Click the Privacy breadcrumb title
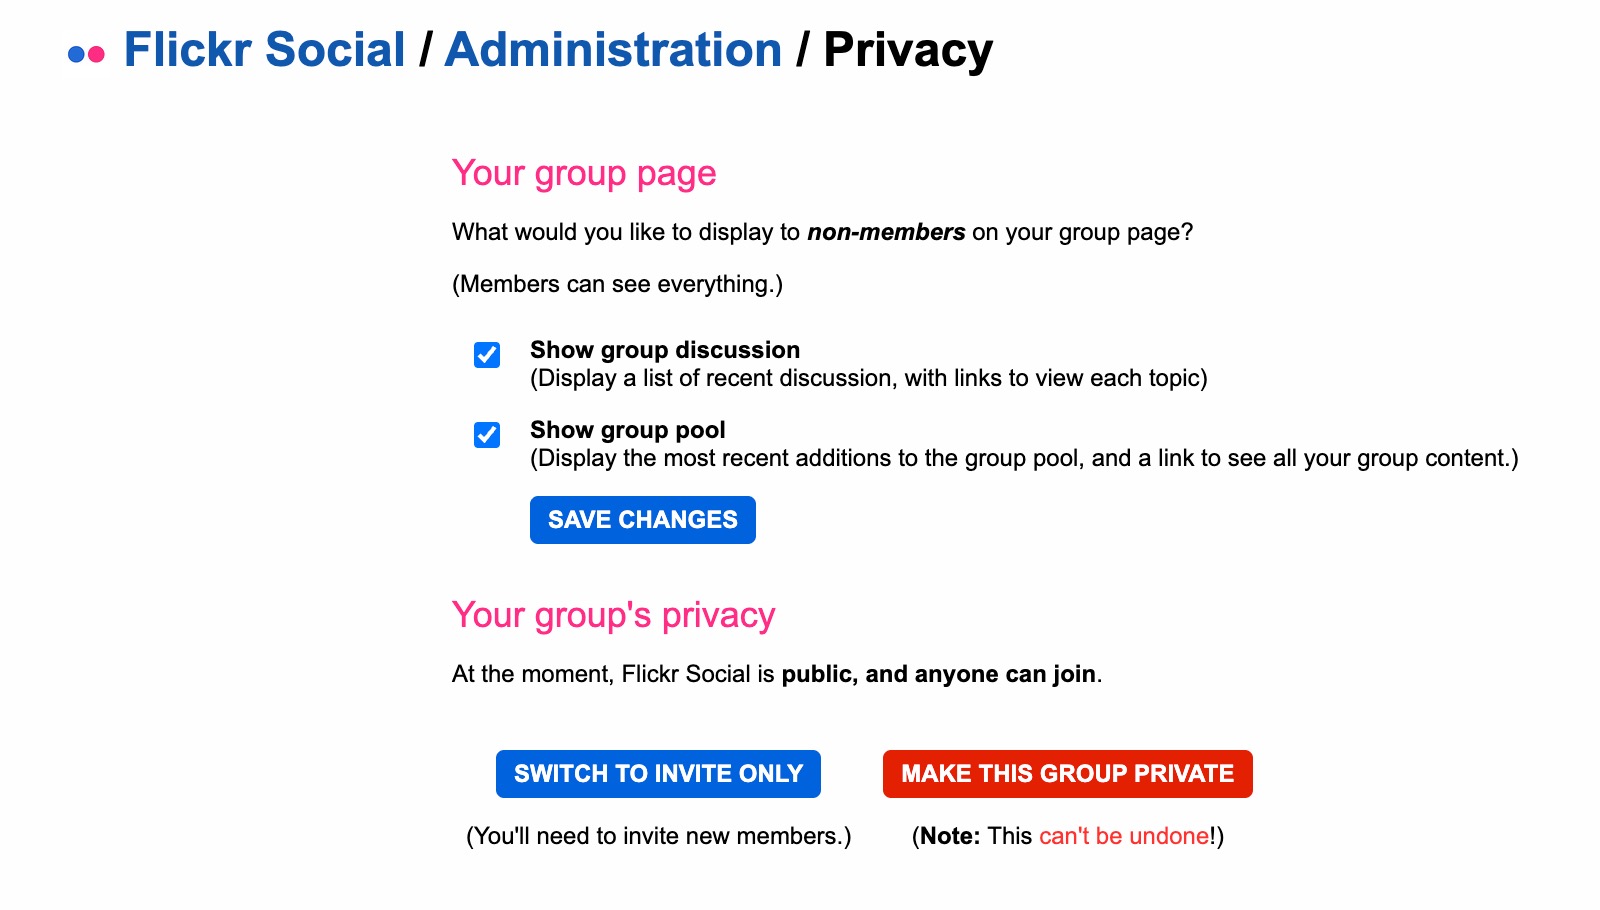 pos(908,51)
